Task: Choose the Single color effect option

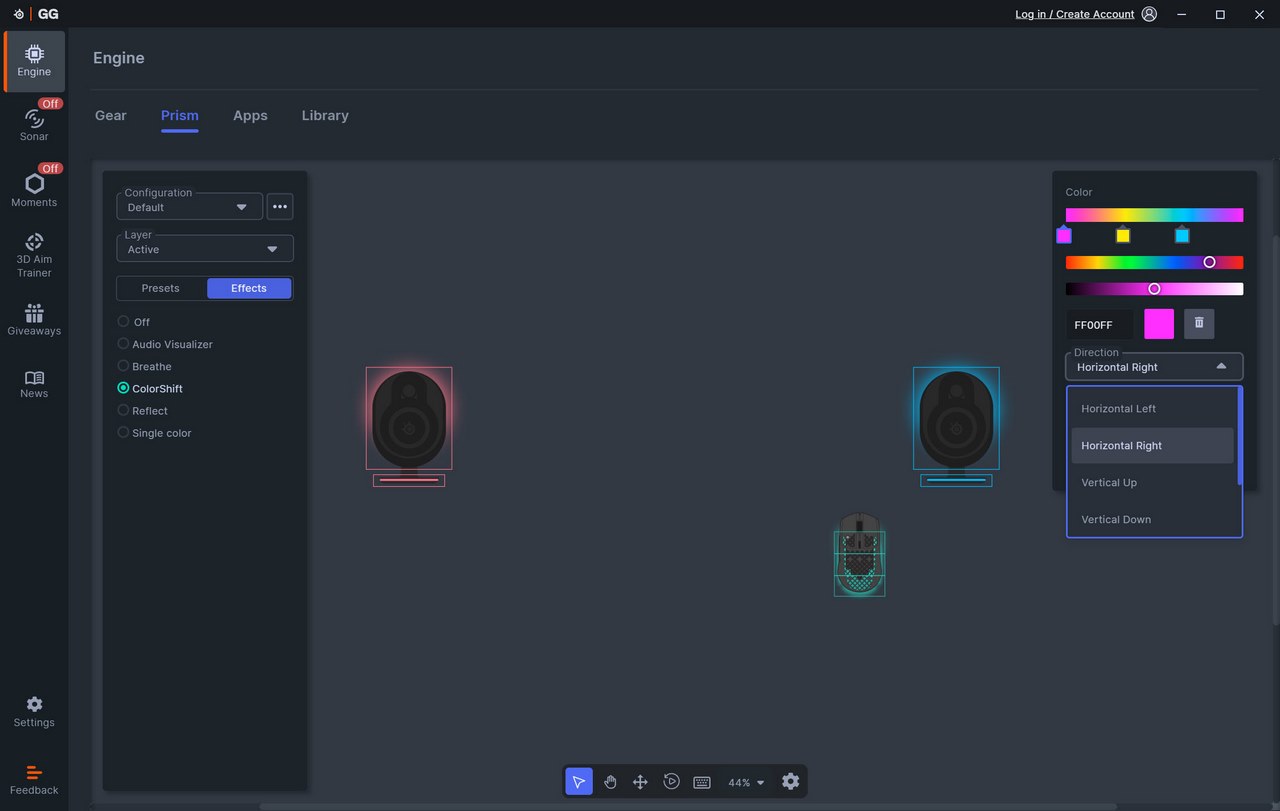Action: pyautogui.click(x=124, y=433)
